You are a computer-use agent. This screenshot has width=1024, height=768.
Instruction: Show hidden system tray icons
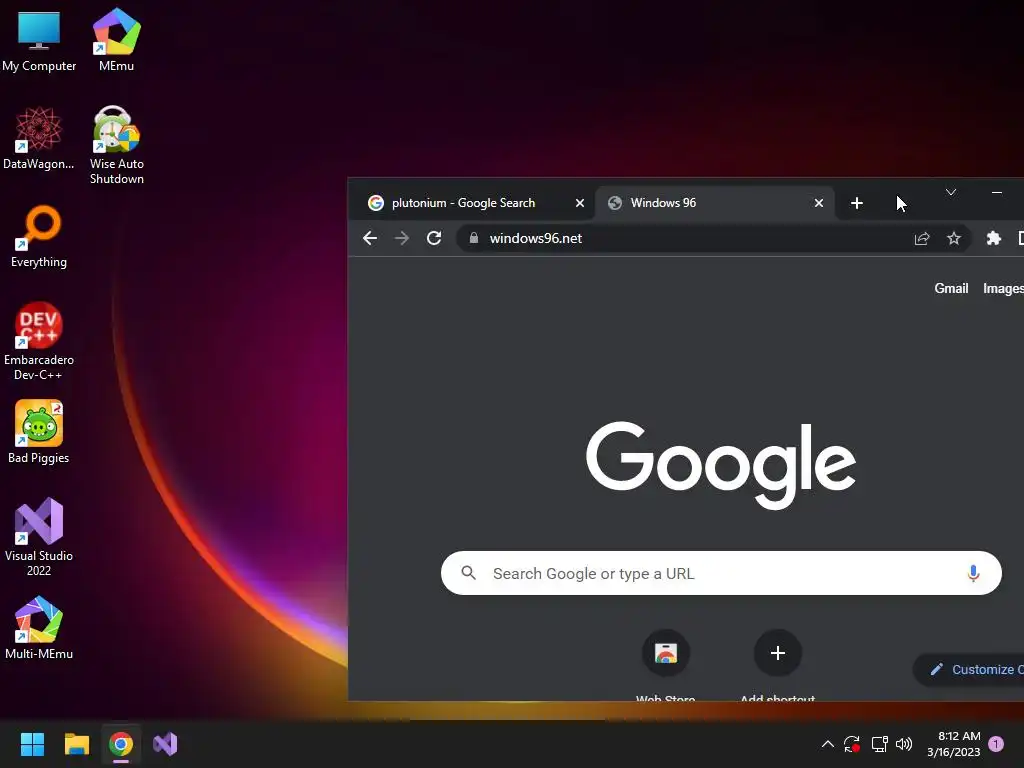[x=827, y=744]
